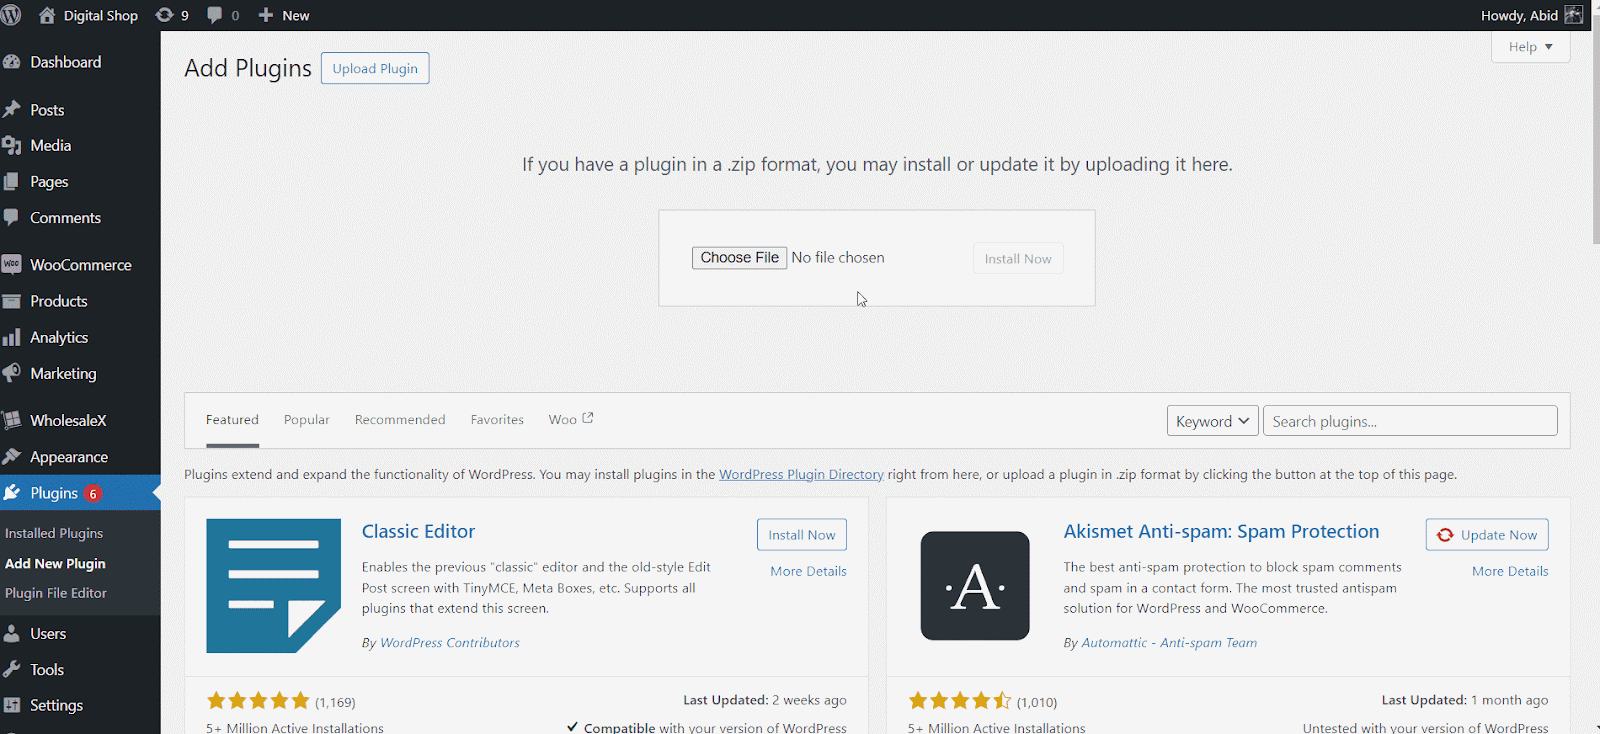Click the Choose File button

(739, 258)
